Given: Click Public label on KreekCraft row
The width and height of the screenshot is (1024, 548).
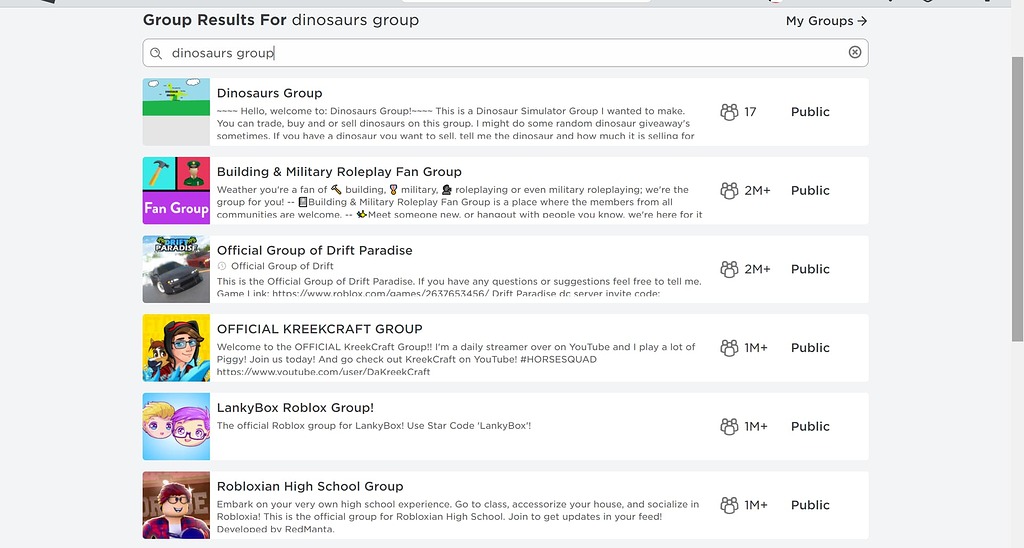Looking at the screenshot, I should [x=810, y=347].
